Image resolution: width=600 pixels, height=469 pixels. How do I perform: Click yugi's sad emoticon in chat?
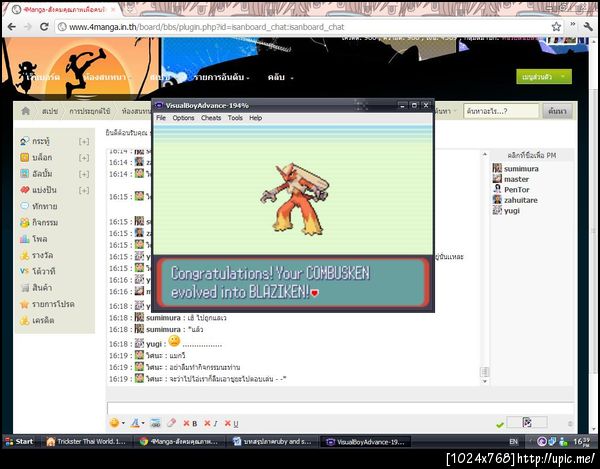coord(174,340)
